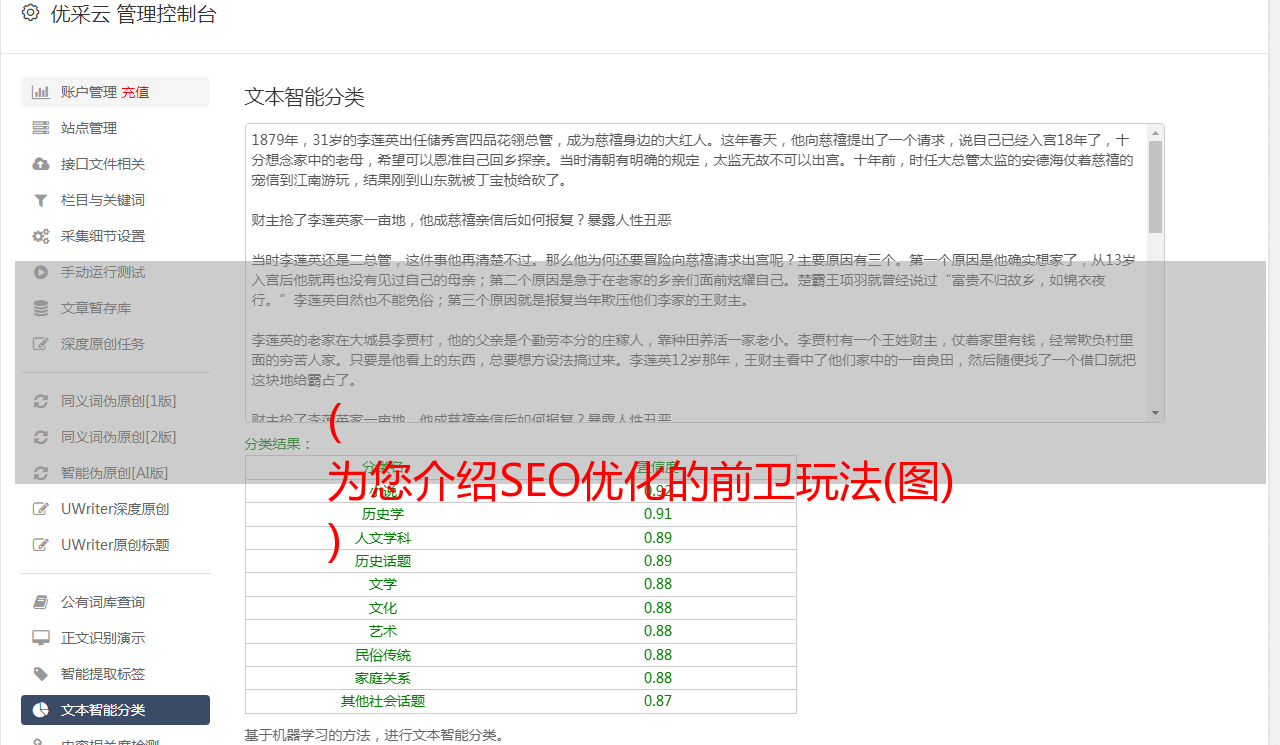This screenshot has height=745, width=1280.
Task: Click the refresh icon for 同义词伪原创[1版]
Action: [x=40, y=401]
